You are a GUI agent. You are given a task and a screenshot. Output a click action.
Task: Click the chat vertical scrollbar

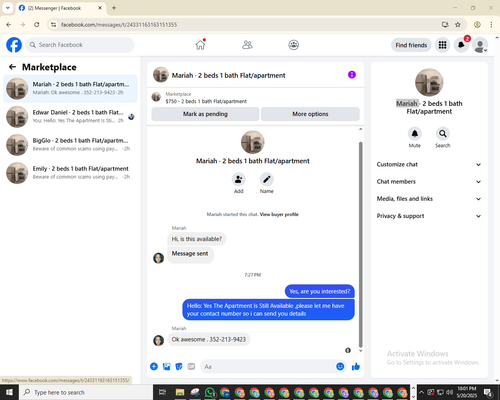pyautogui.click(x=360, y=245)
